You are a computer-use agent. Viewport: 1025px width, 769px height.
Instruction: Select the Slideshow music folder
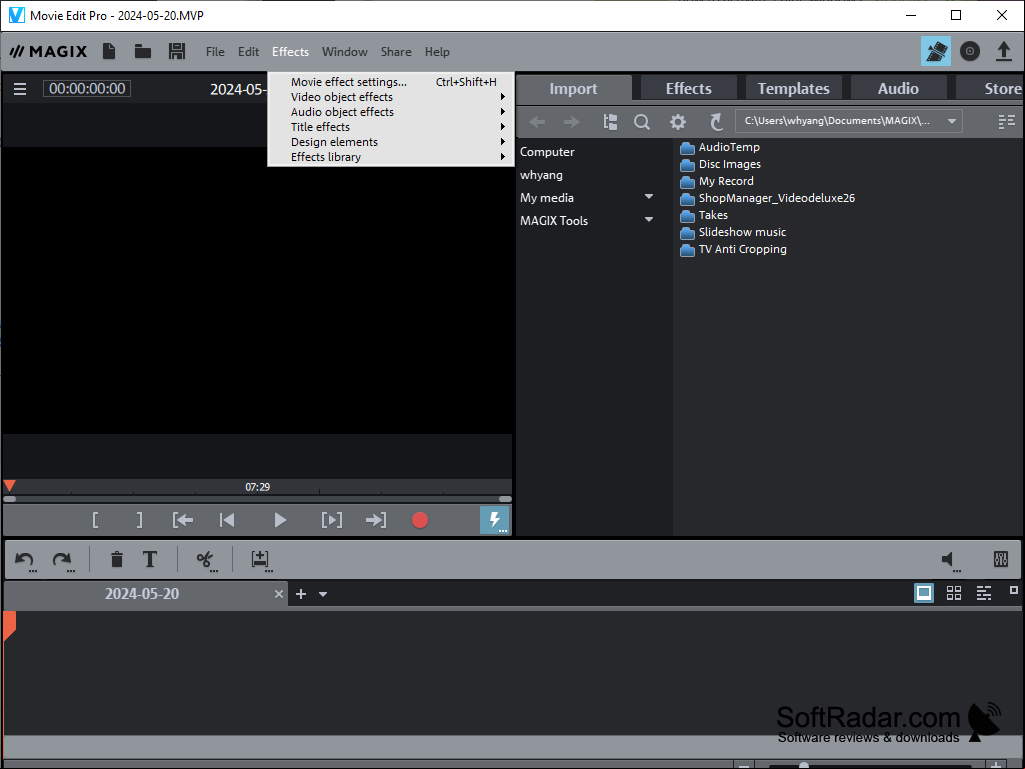point(733,232)
